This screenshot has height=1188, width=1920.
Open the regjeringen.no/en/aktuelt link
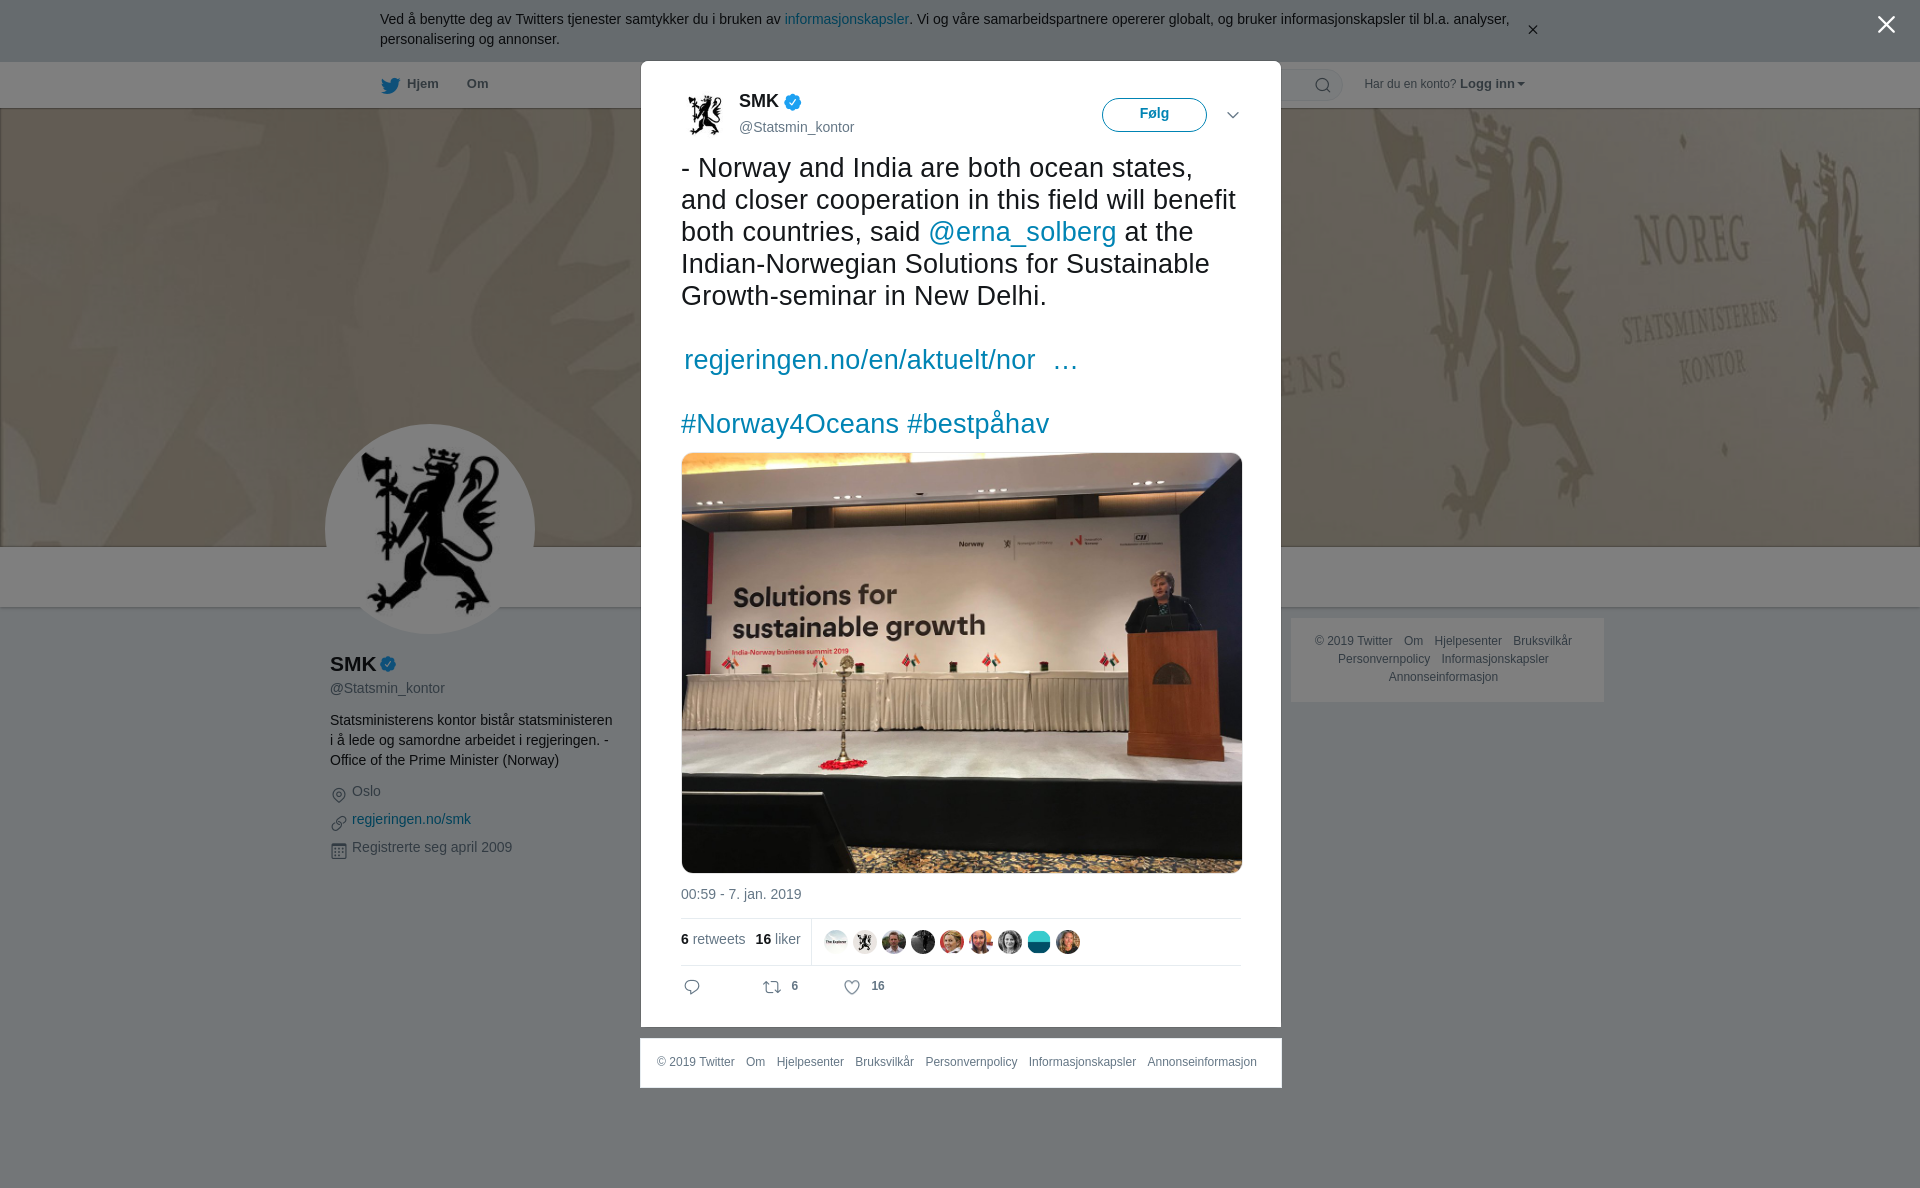(880, 360)
